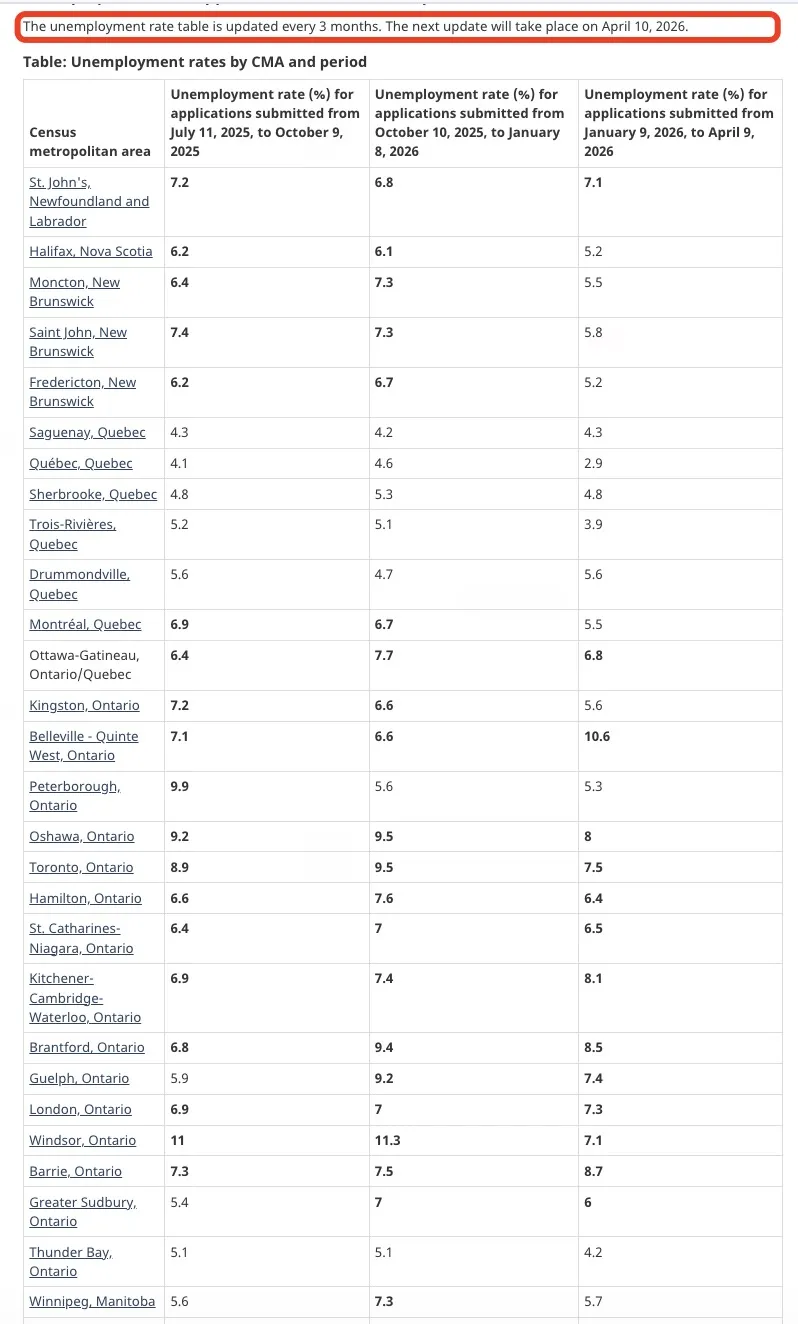Click the Halifax, Nova Scotia link
798x1324 pixels.
(x=91, y=251)
